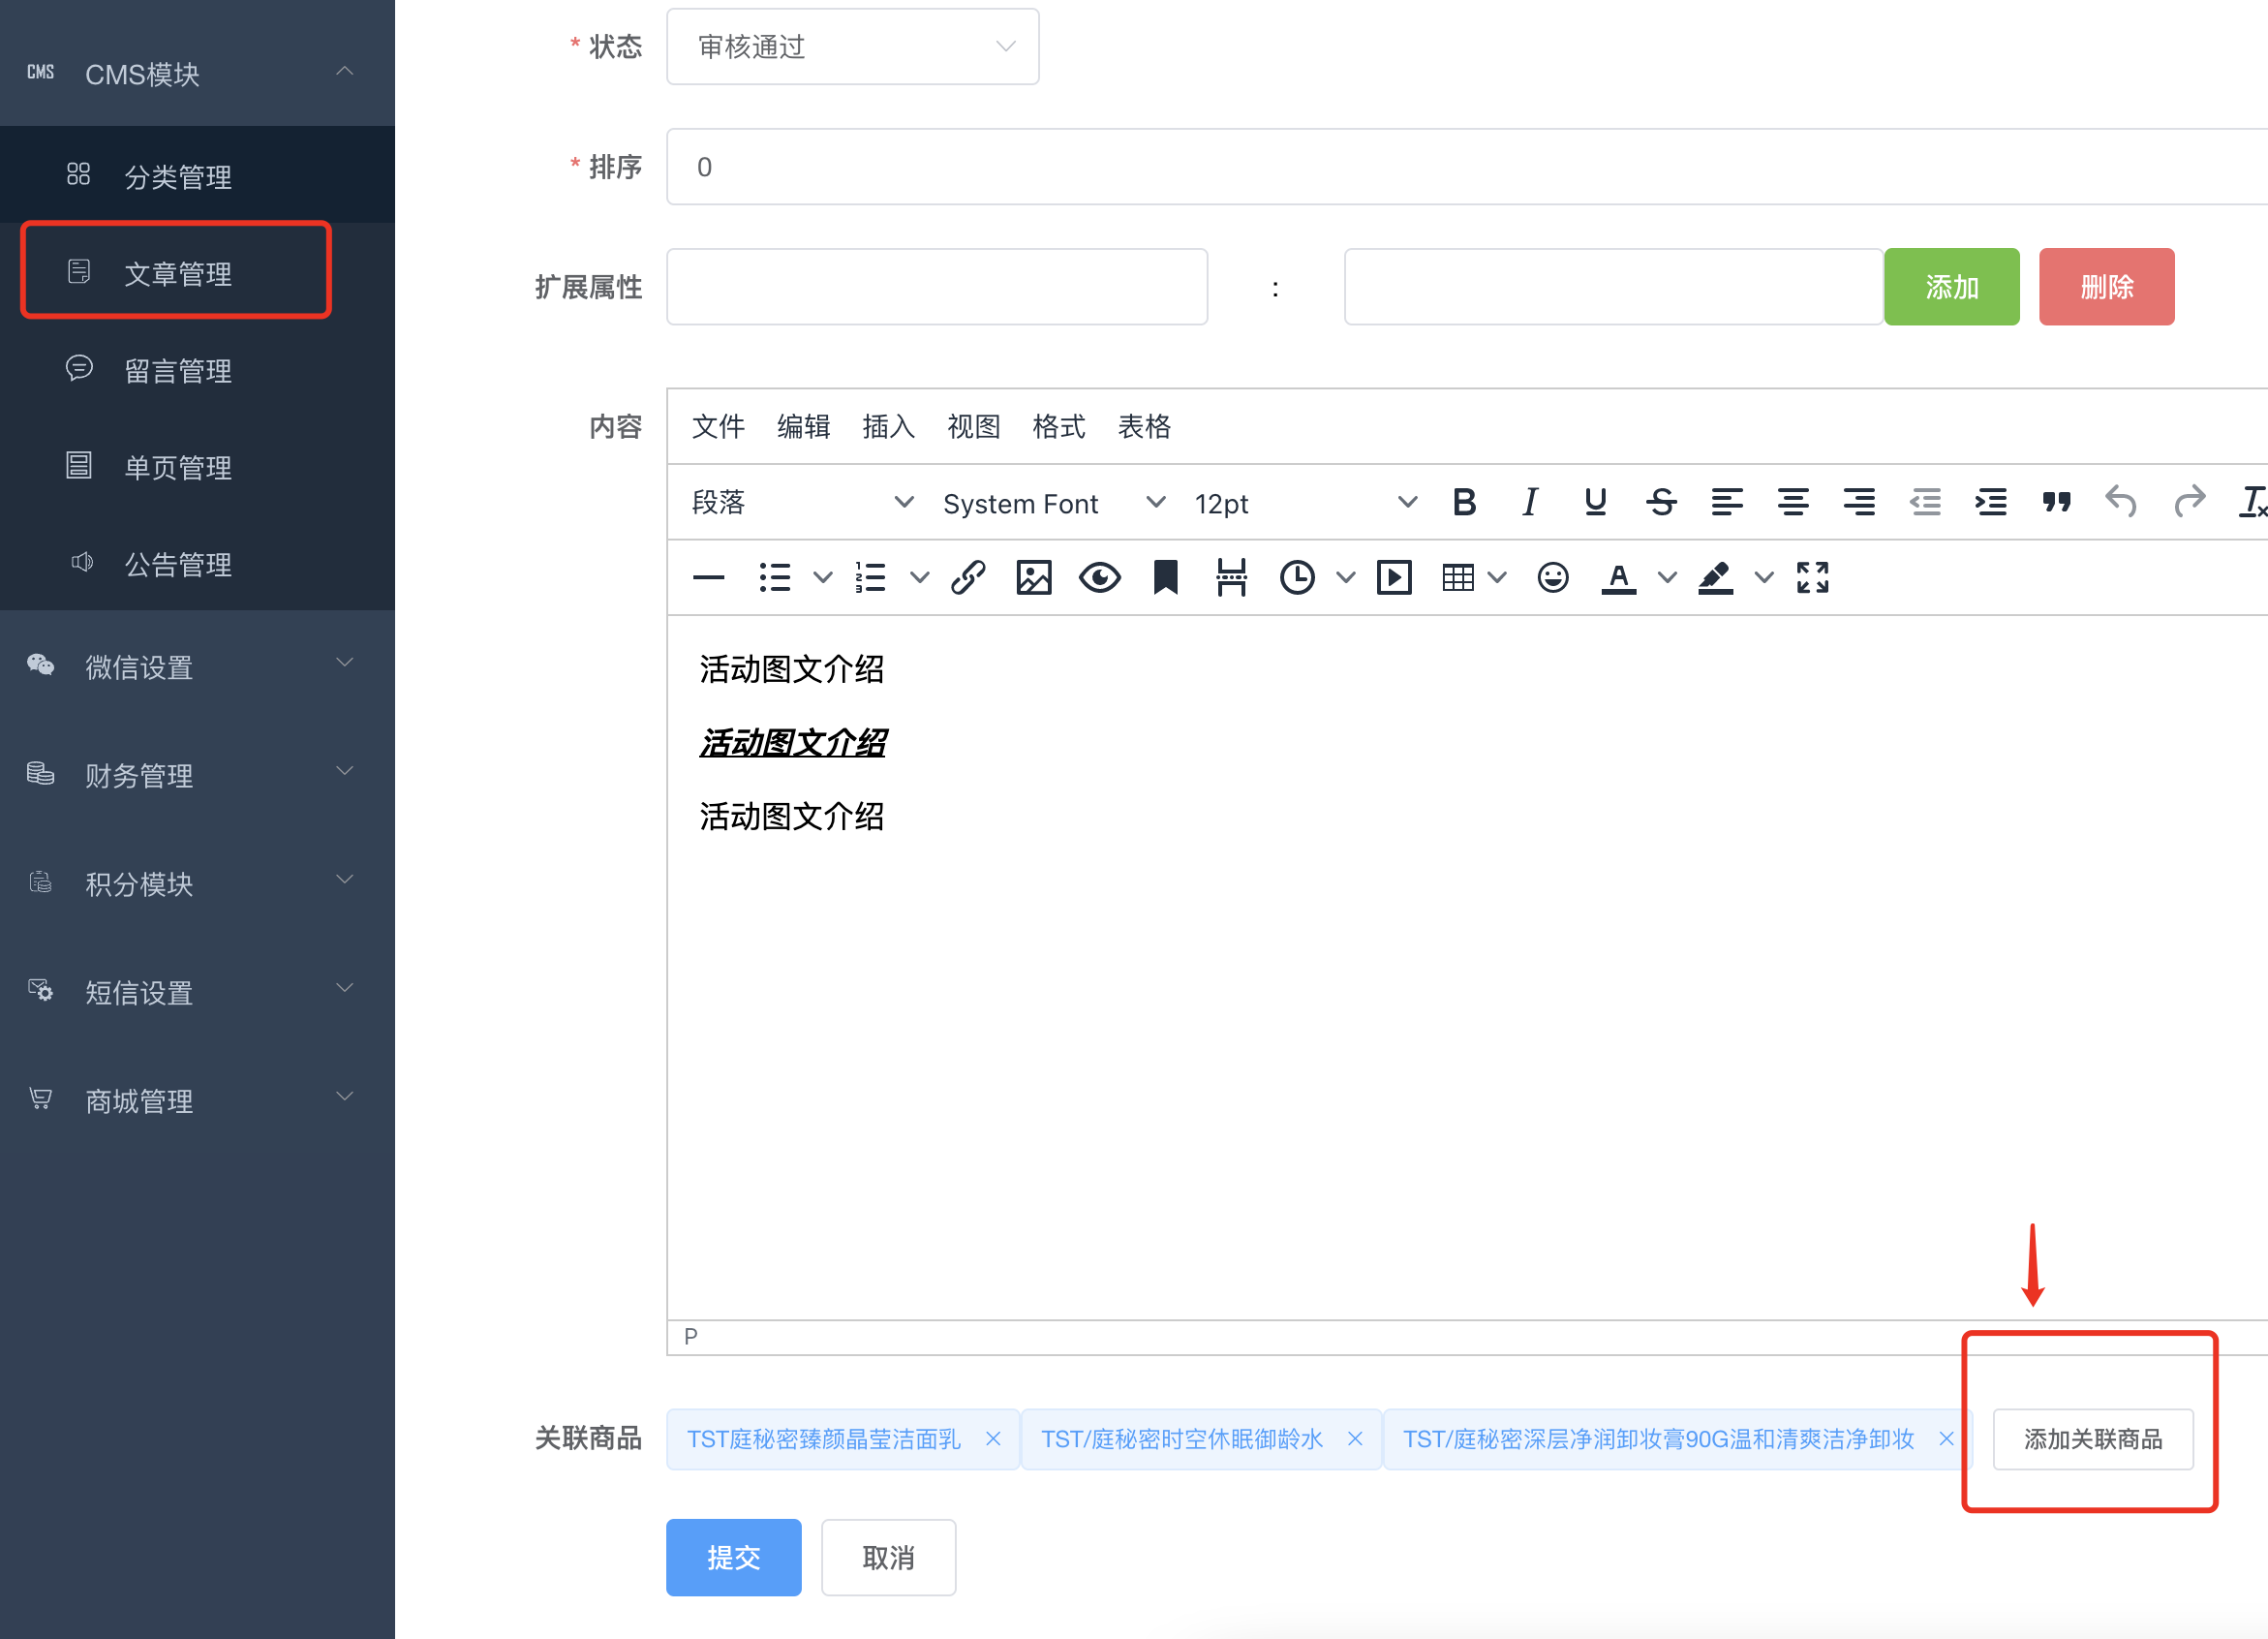Open the 插入 editor menu
The height and width of the screenshot is (1639, 2268).
(888, 427)
